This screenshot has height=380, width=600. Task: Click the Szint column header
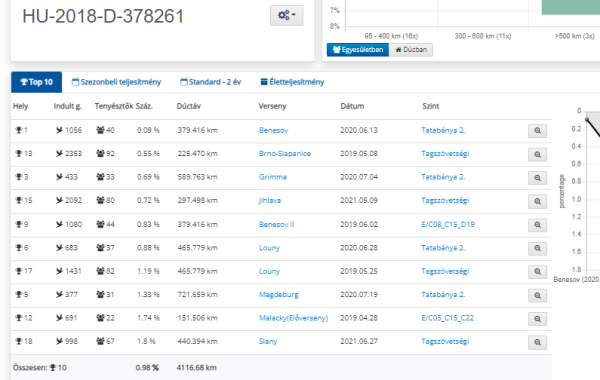pyautogui.click(x=431, y=106)
